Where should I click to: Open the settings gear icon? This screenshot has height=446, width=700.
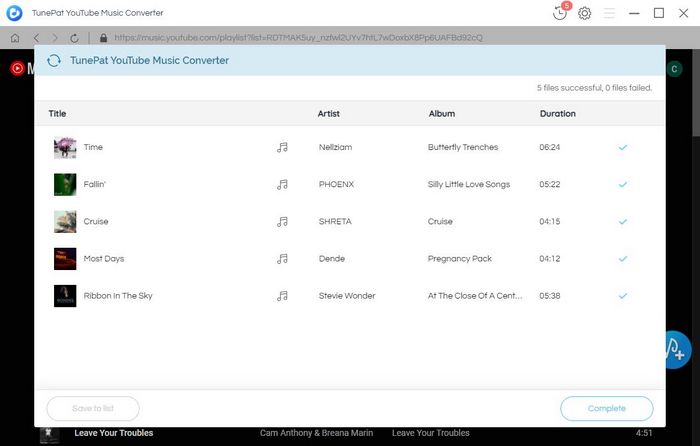[584, 13]
